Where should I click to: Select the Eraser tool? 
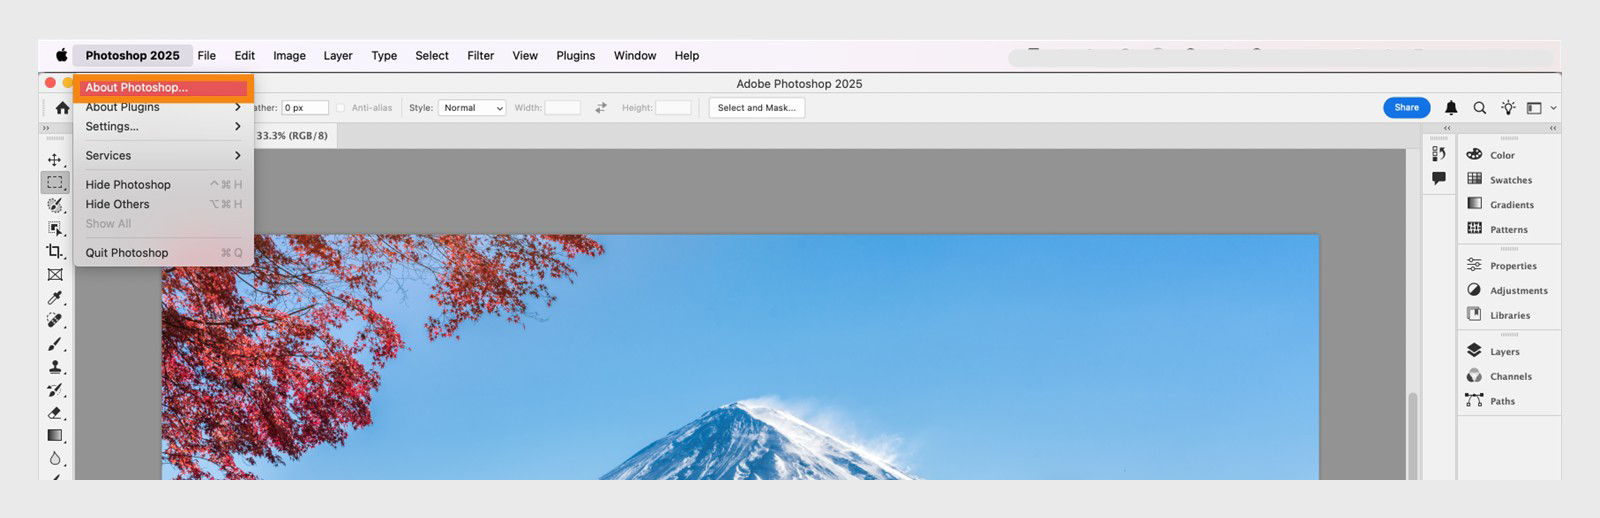point(55,413)
